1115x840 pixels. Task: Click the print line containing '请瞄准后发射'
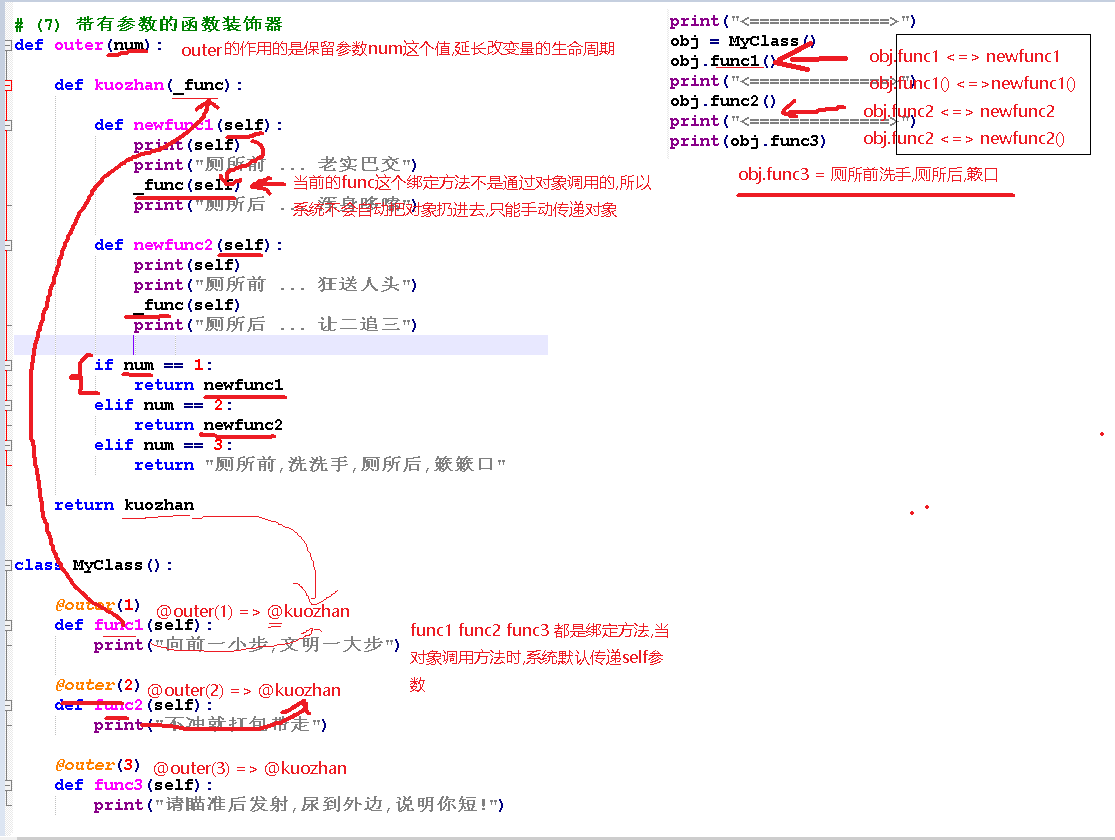(299, 804)
